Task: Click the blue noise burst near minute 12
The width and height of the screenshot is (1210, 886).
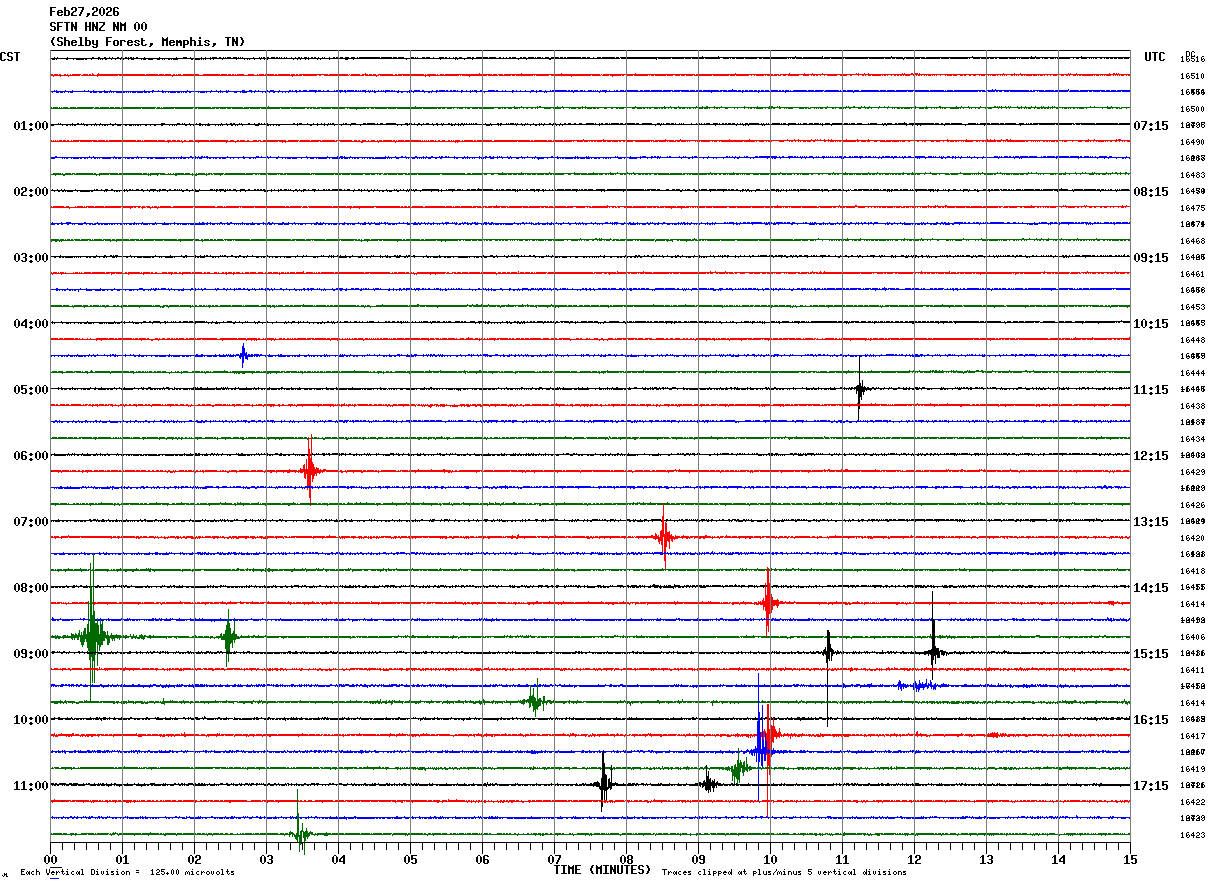Action: (x=917, y=685)
